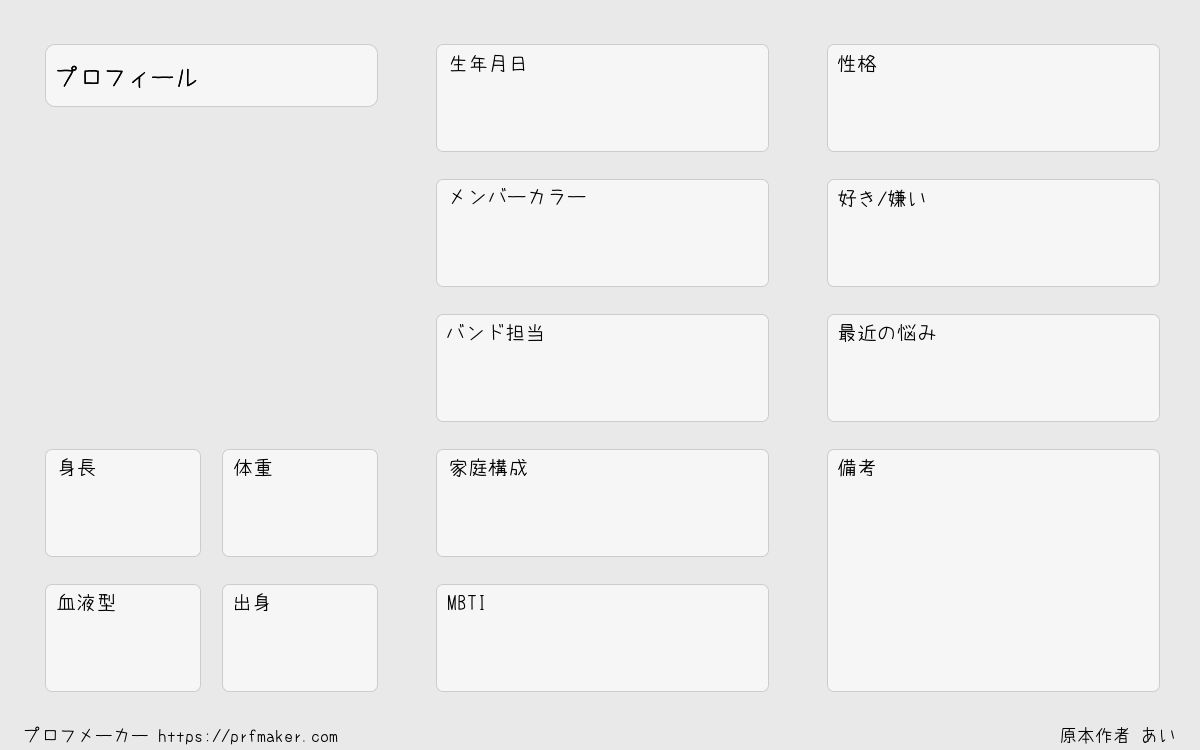This screenshot has height=750, width=1200.
Task: Click the 血液型 box
Action: 123,638
